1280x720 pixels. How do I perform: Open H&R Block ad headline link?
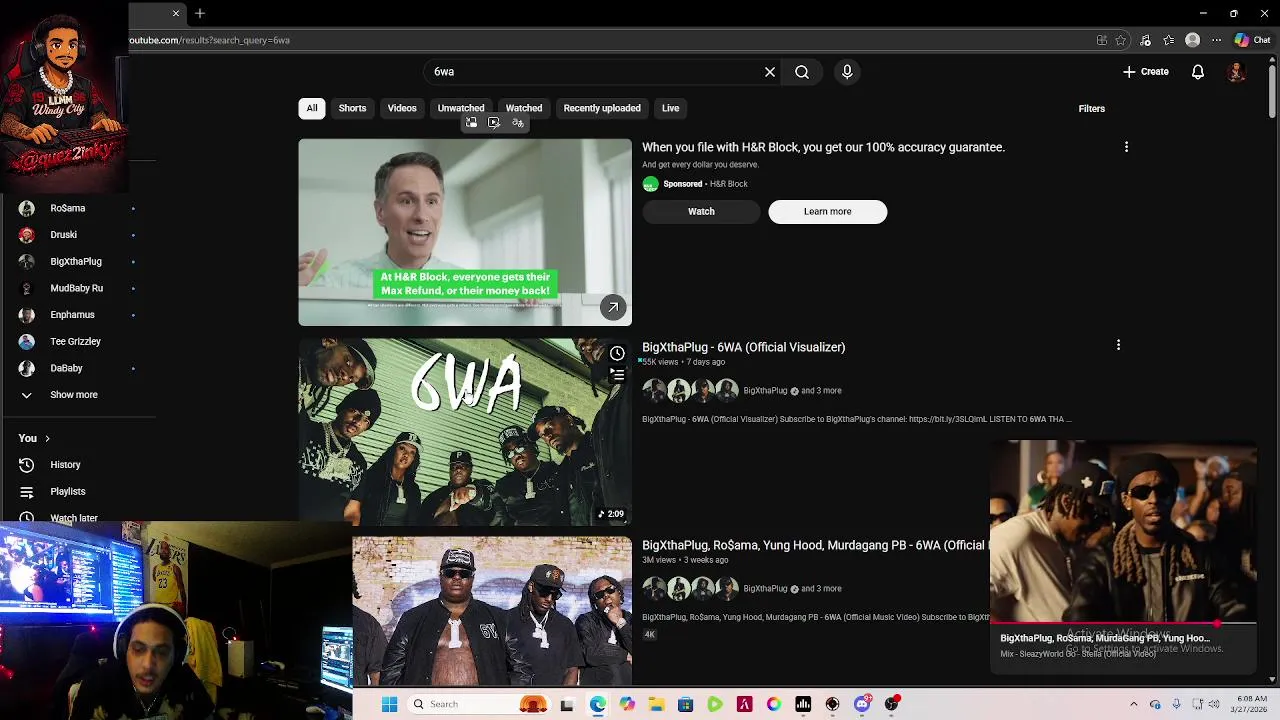click(x=823, y=147)
